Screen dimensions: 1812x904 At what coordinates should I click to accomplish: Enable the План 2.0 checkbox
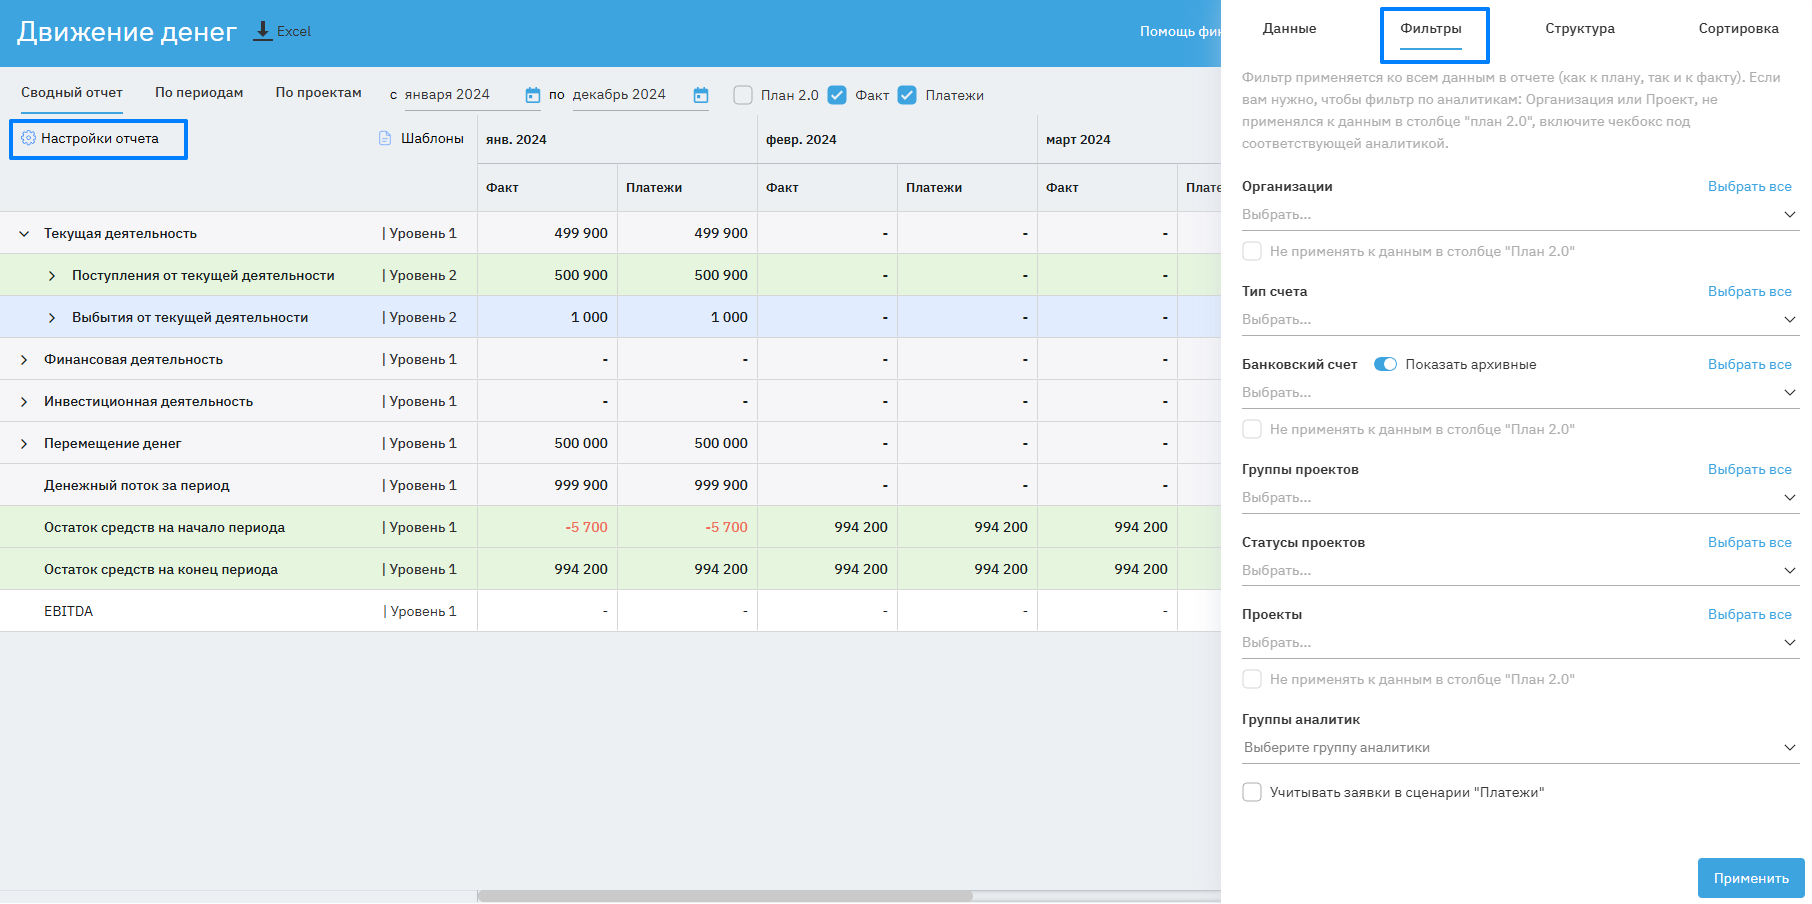[x=743, y=95]
